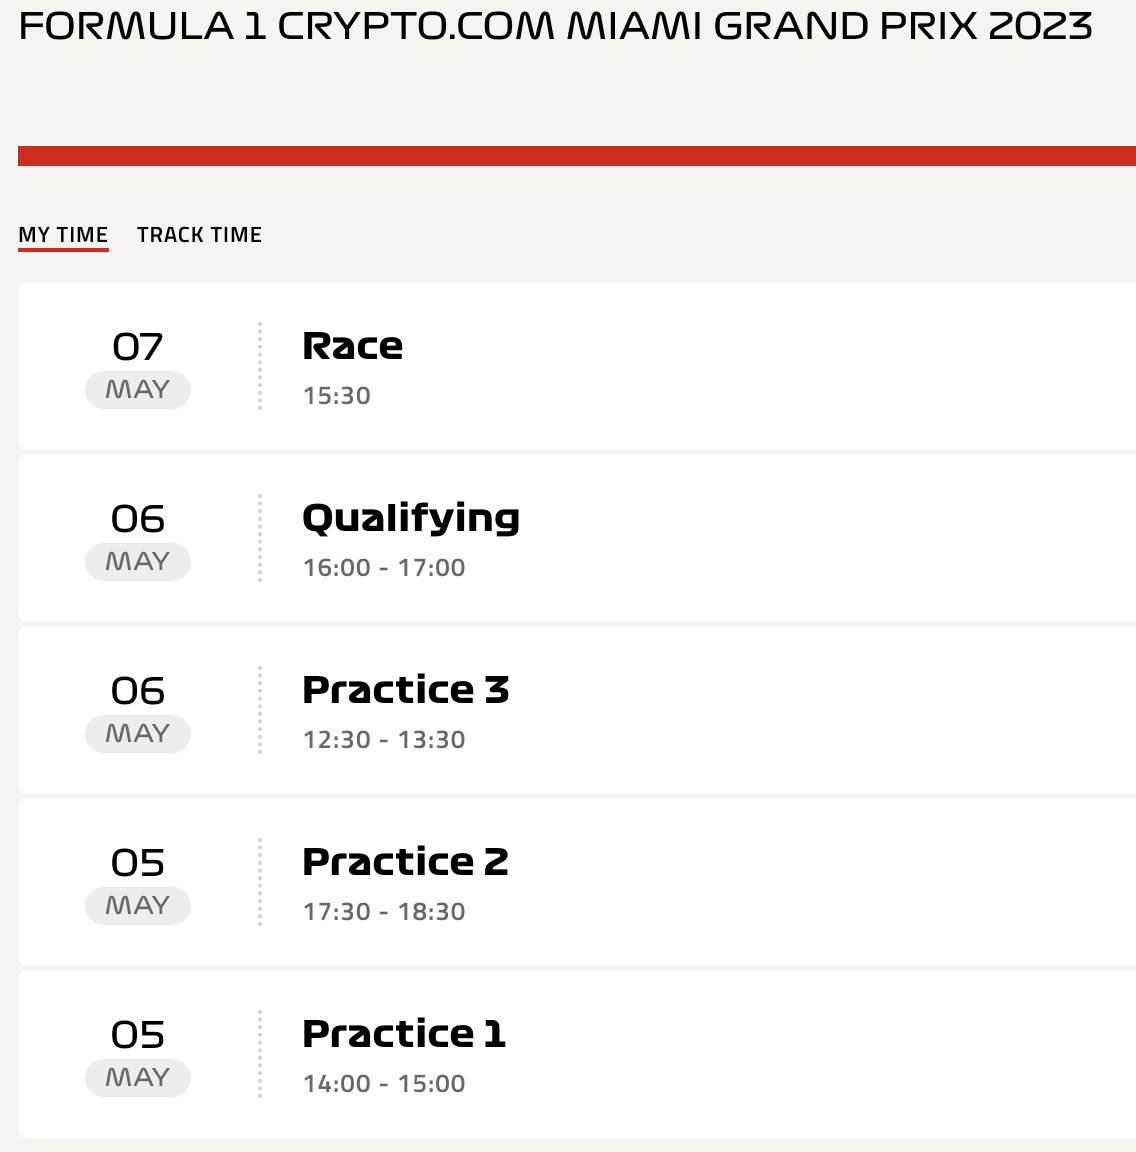
Task: Open the Practice 1 session row
Action: [577, 1054]
